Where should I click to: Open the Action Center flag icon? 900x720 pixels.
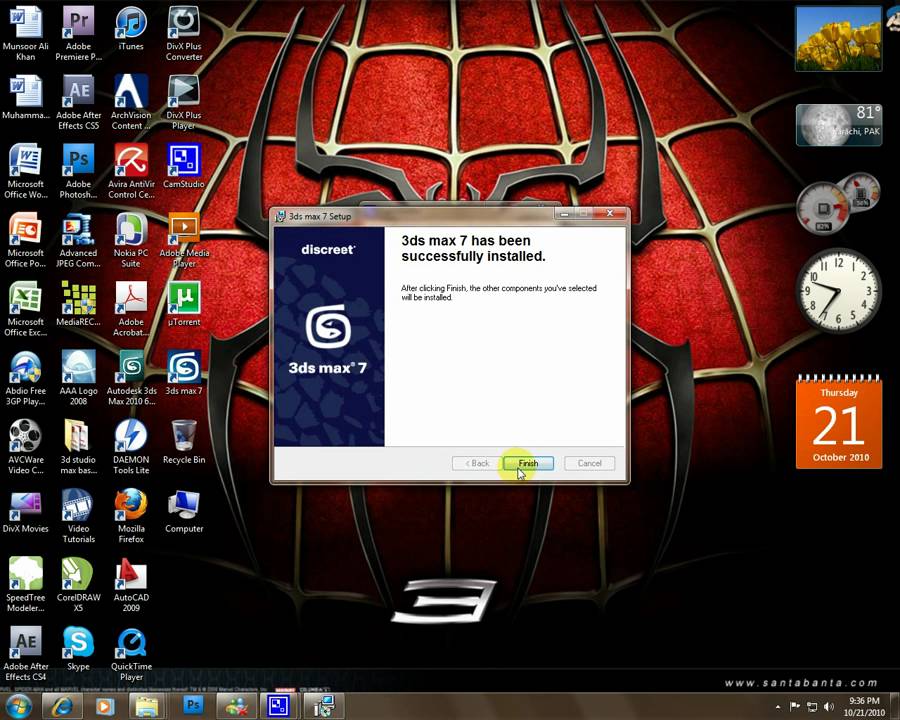(x=795, y=707)
